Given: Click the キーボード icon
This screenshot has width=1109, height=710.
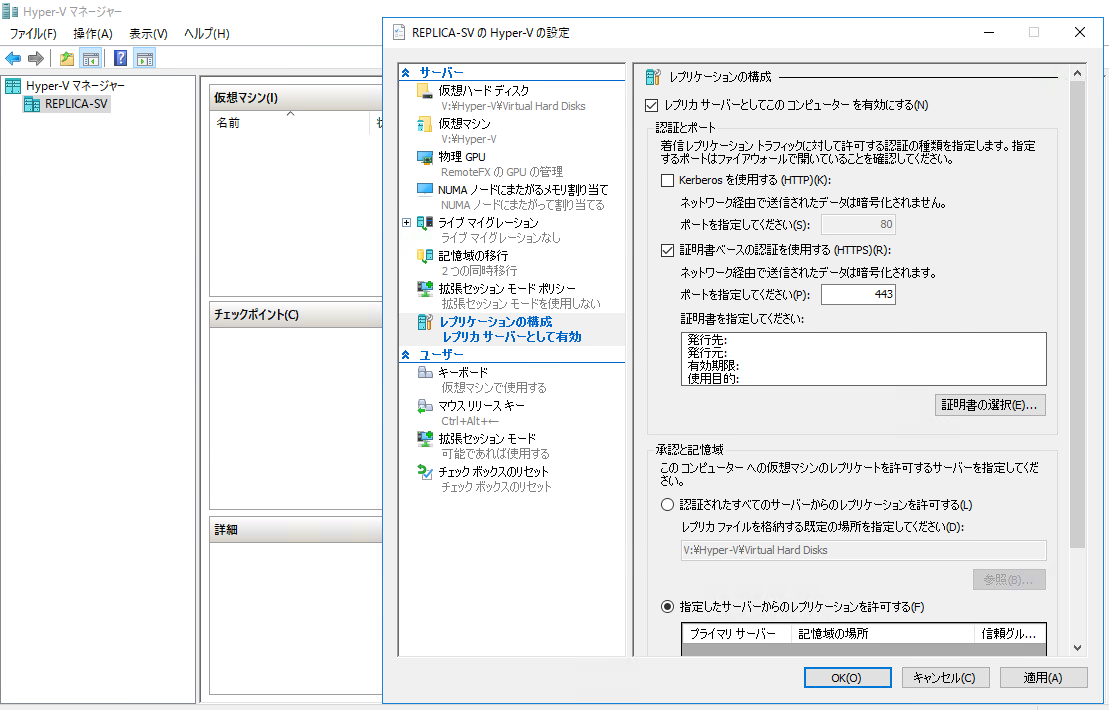Looking at the screenshot, I should point(424,373).
